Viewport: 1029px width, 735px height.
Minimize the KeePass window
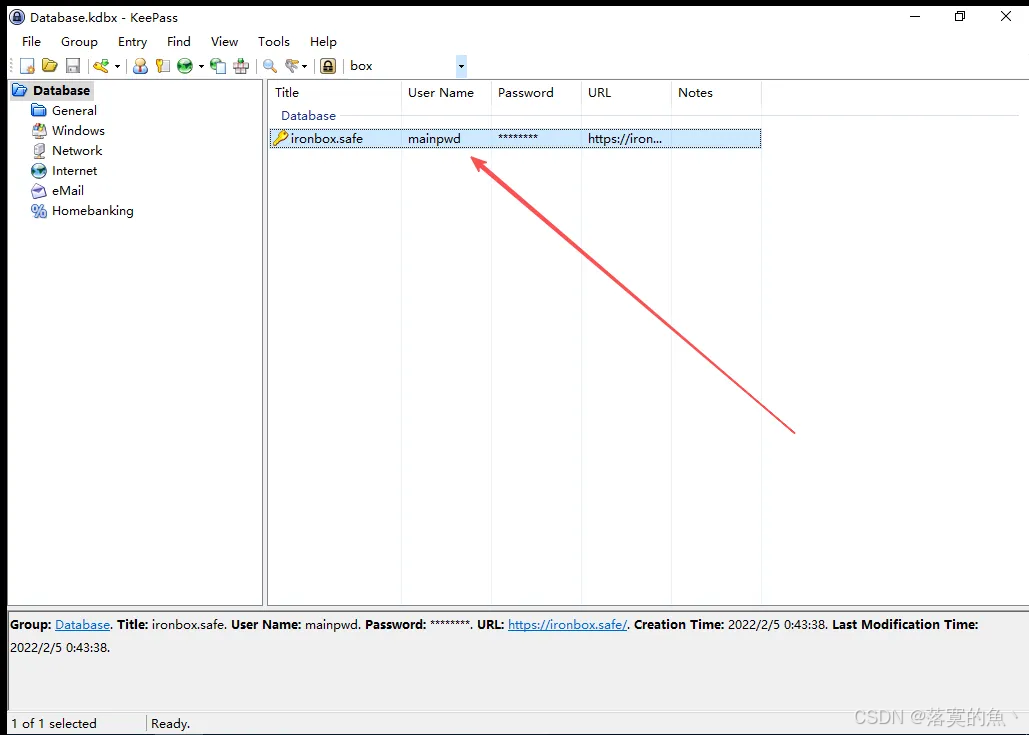pos(915,16)
